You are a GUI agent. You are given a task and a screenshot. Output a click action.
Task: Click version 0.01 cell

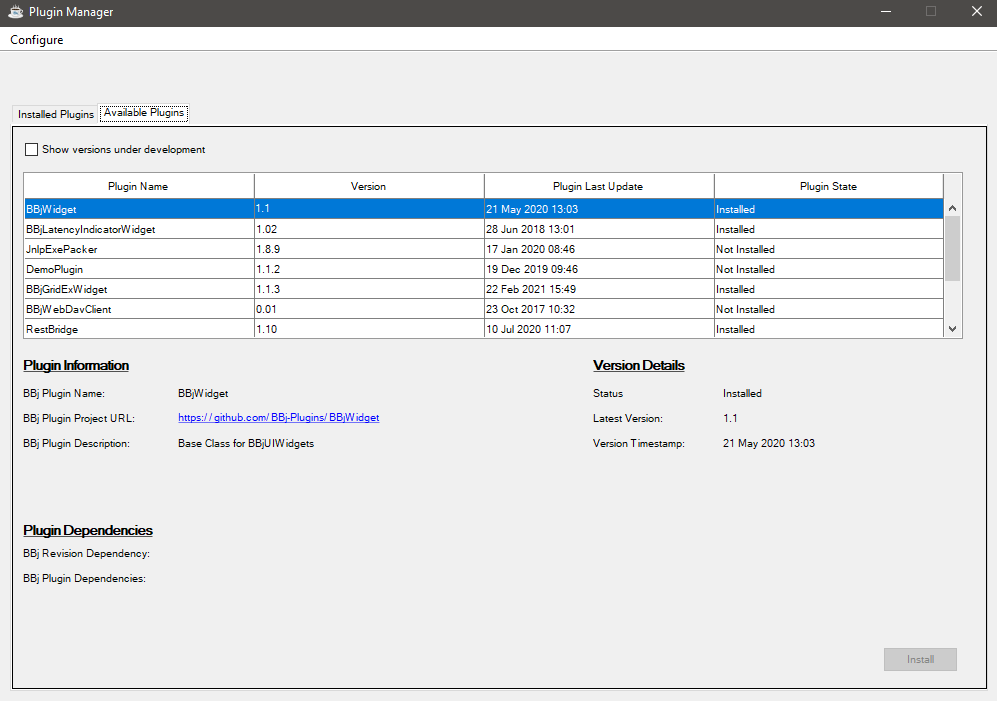[x=369, y=309]
